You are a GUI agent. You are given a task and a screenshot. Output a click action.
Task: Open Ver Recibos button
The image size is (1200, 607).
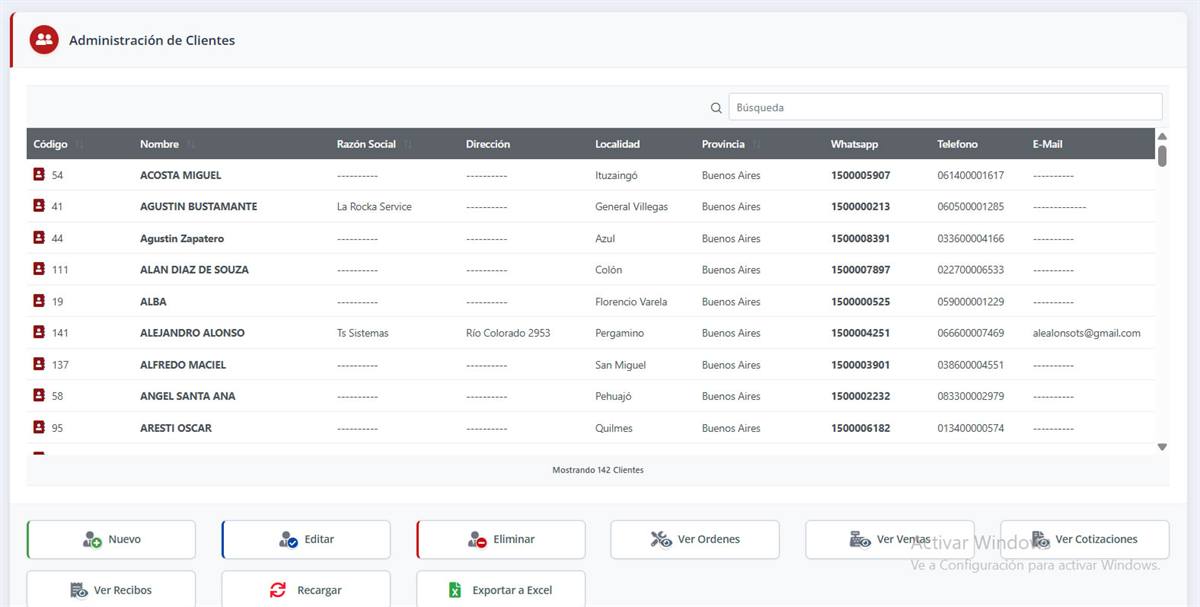pos(111,589)
